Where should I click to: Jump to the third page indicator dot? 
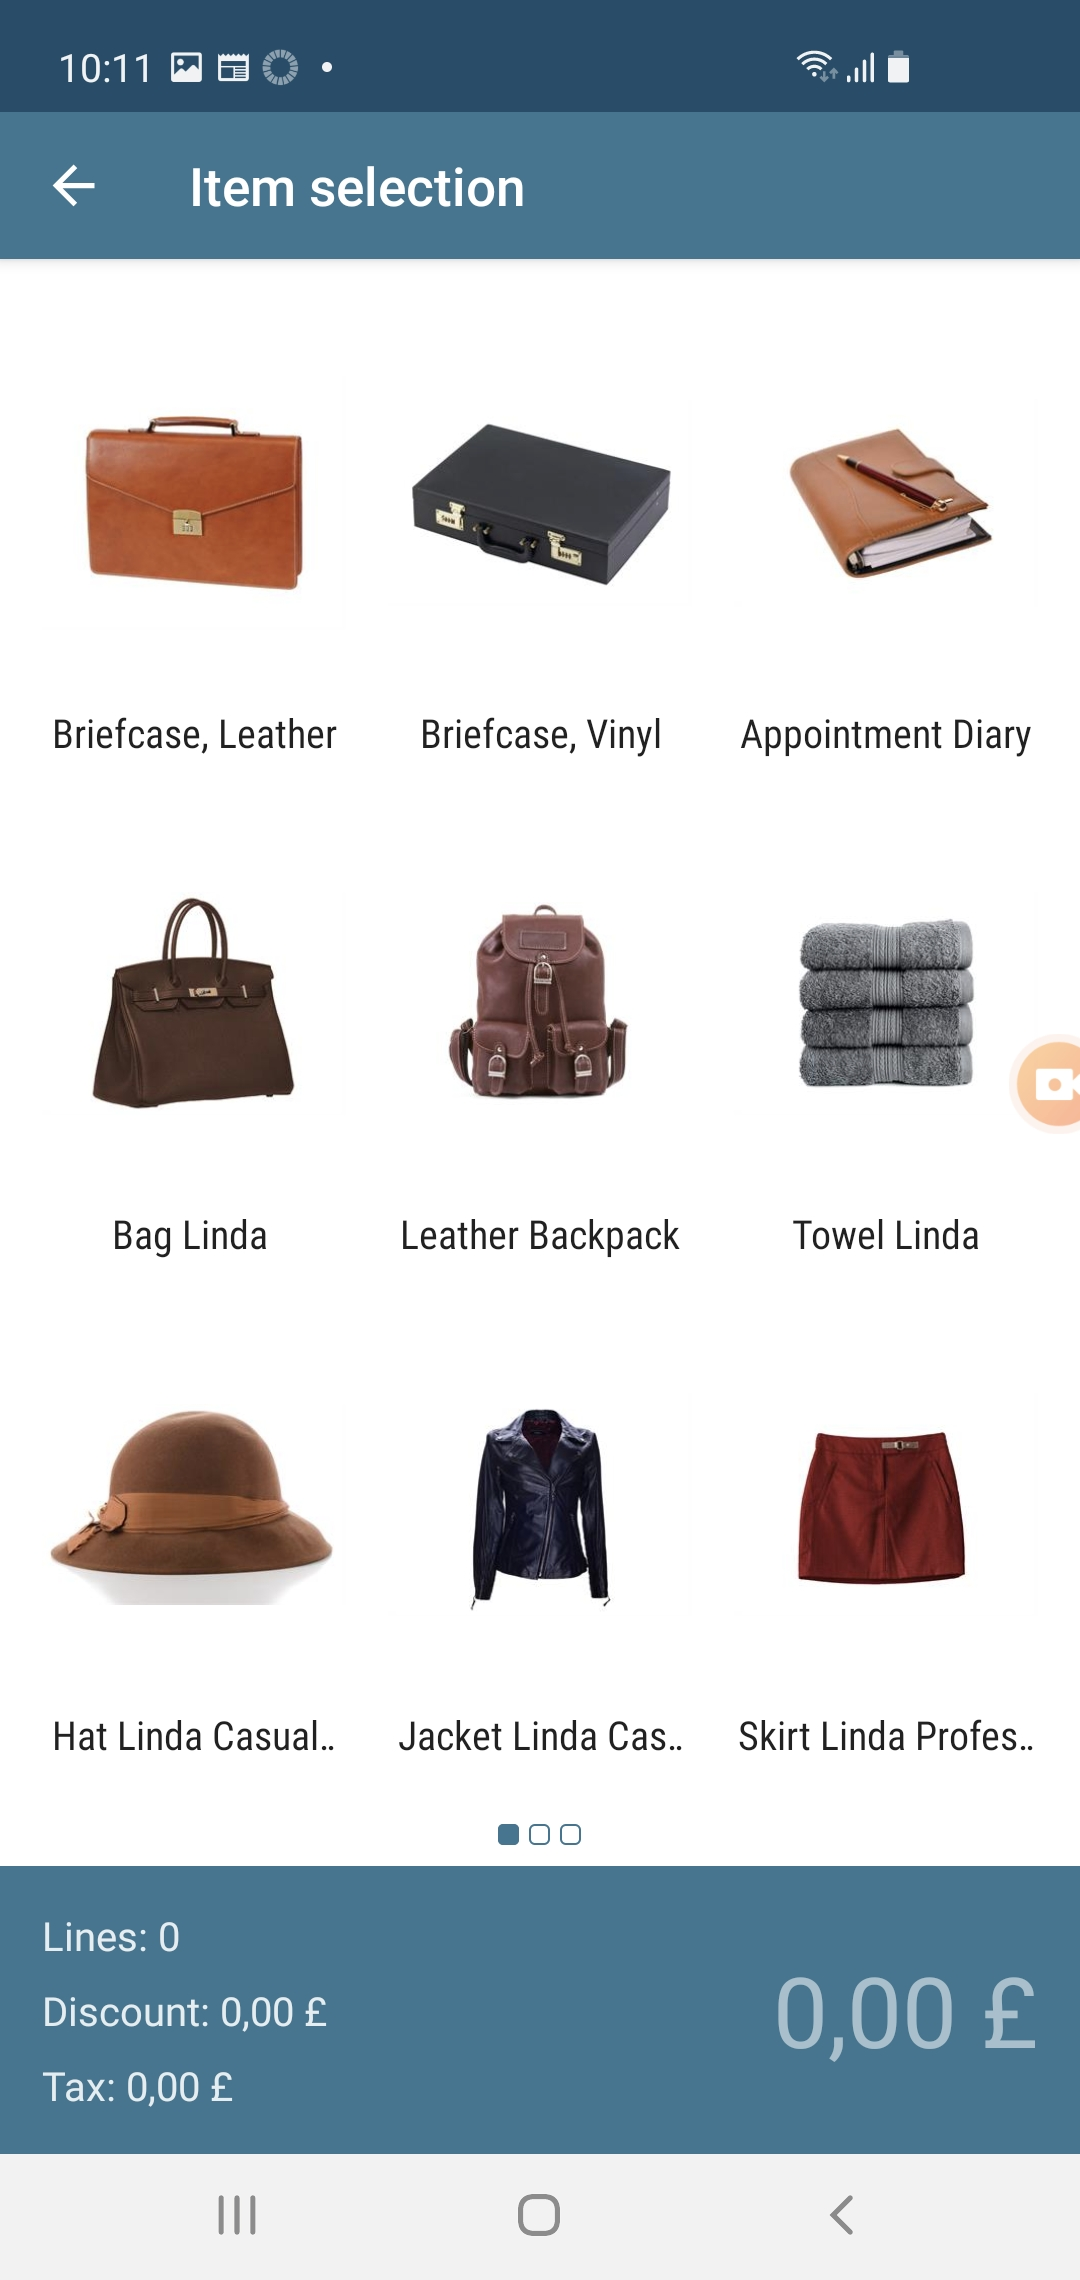570,1834
